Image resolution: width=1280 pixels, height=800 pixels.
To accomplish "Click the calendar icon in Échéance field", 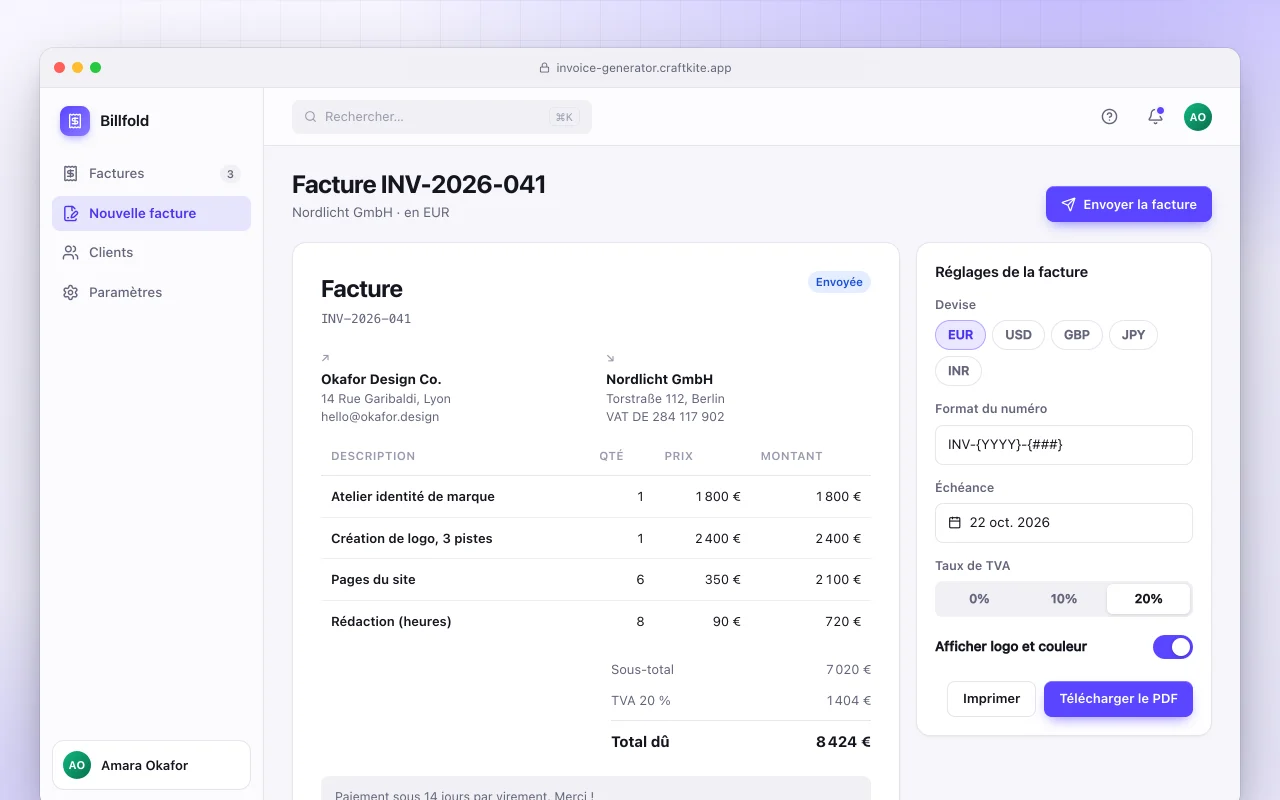I will pyautogui.click(x=955, y=523).
